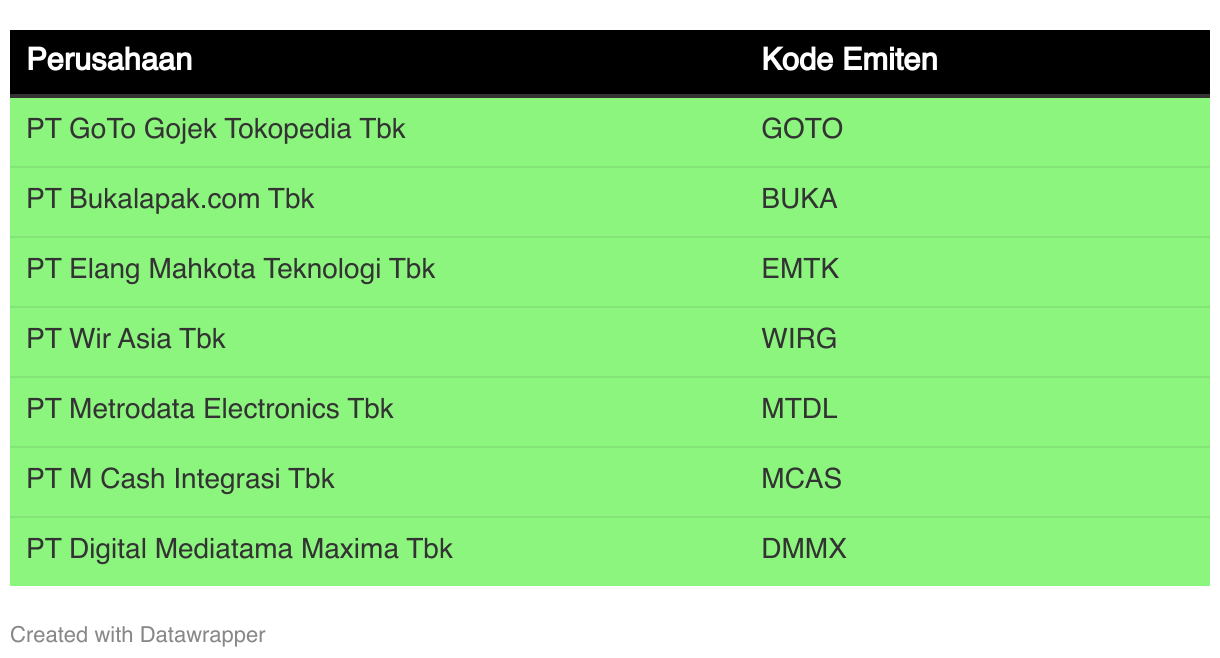
Task: Click the Kode Emiten column header
Action: tap(849, 60)
